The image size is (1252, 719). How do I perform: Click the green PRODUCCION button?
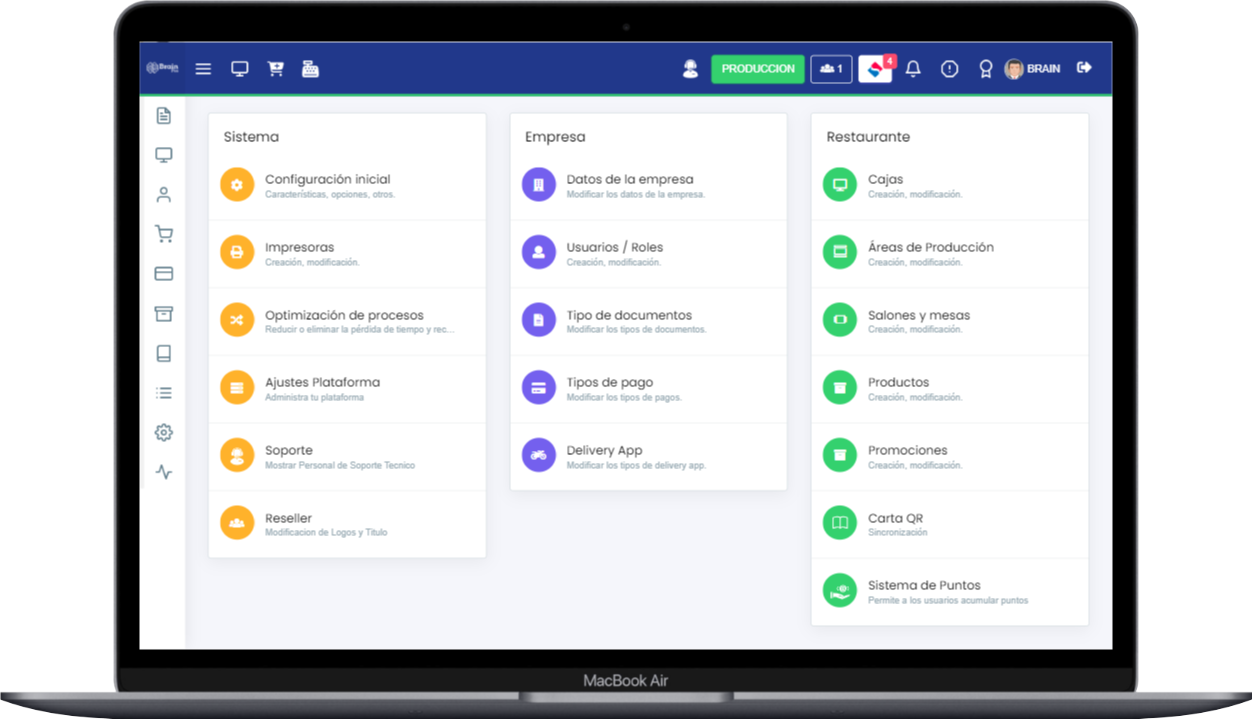point(757,69)
